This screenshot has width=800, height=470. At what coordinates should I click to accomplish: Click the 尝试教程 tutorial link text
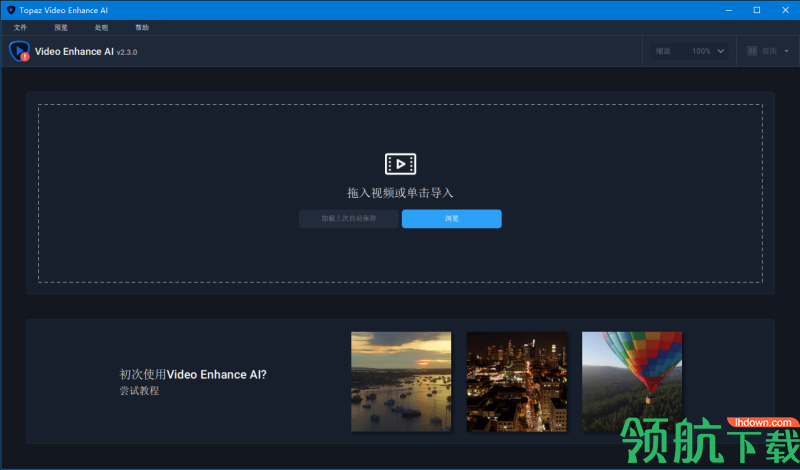point(139,391)
